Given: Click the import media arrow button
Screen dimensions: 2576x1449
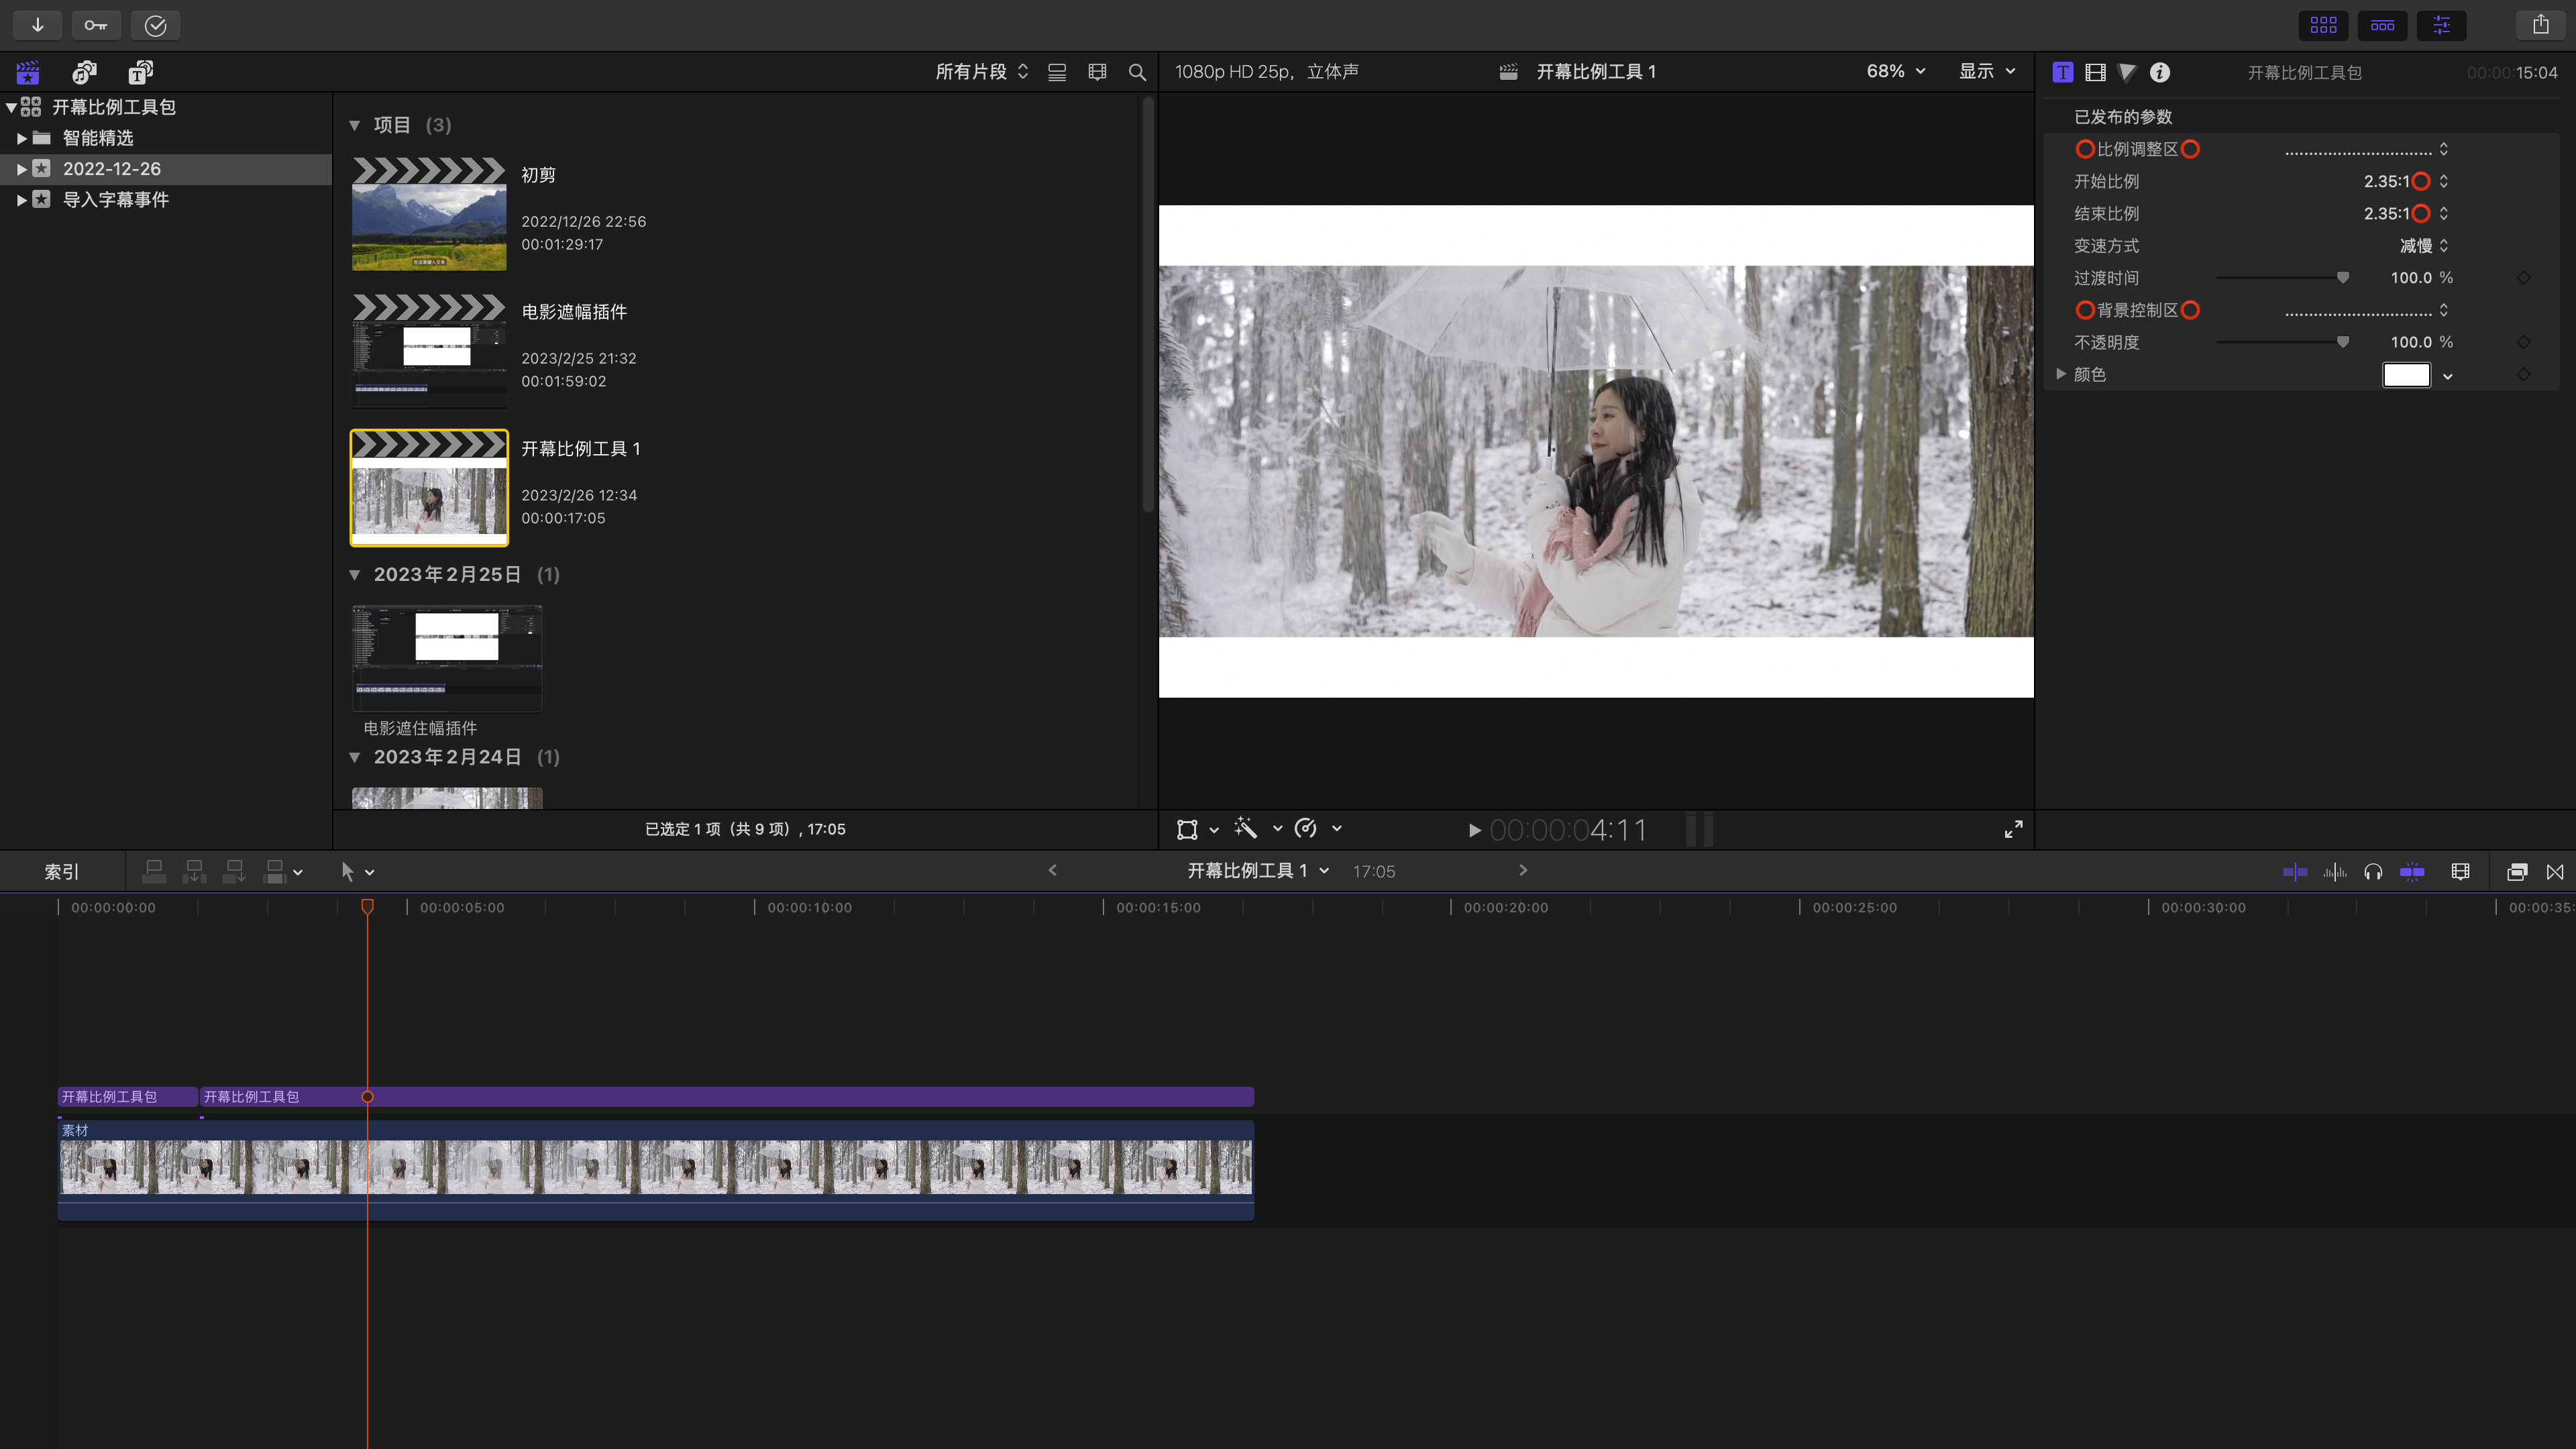Looking at the screenshot, I should click(x=38, y=25).
